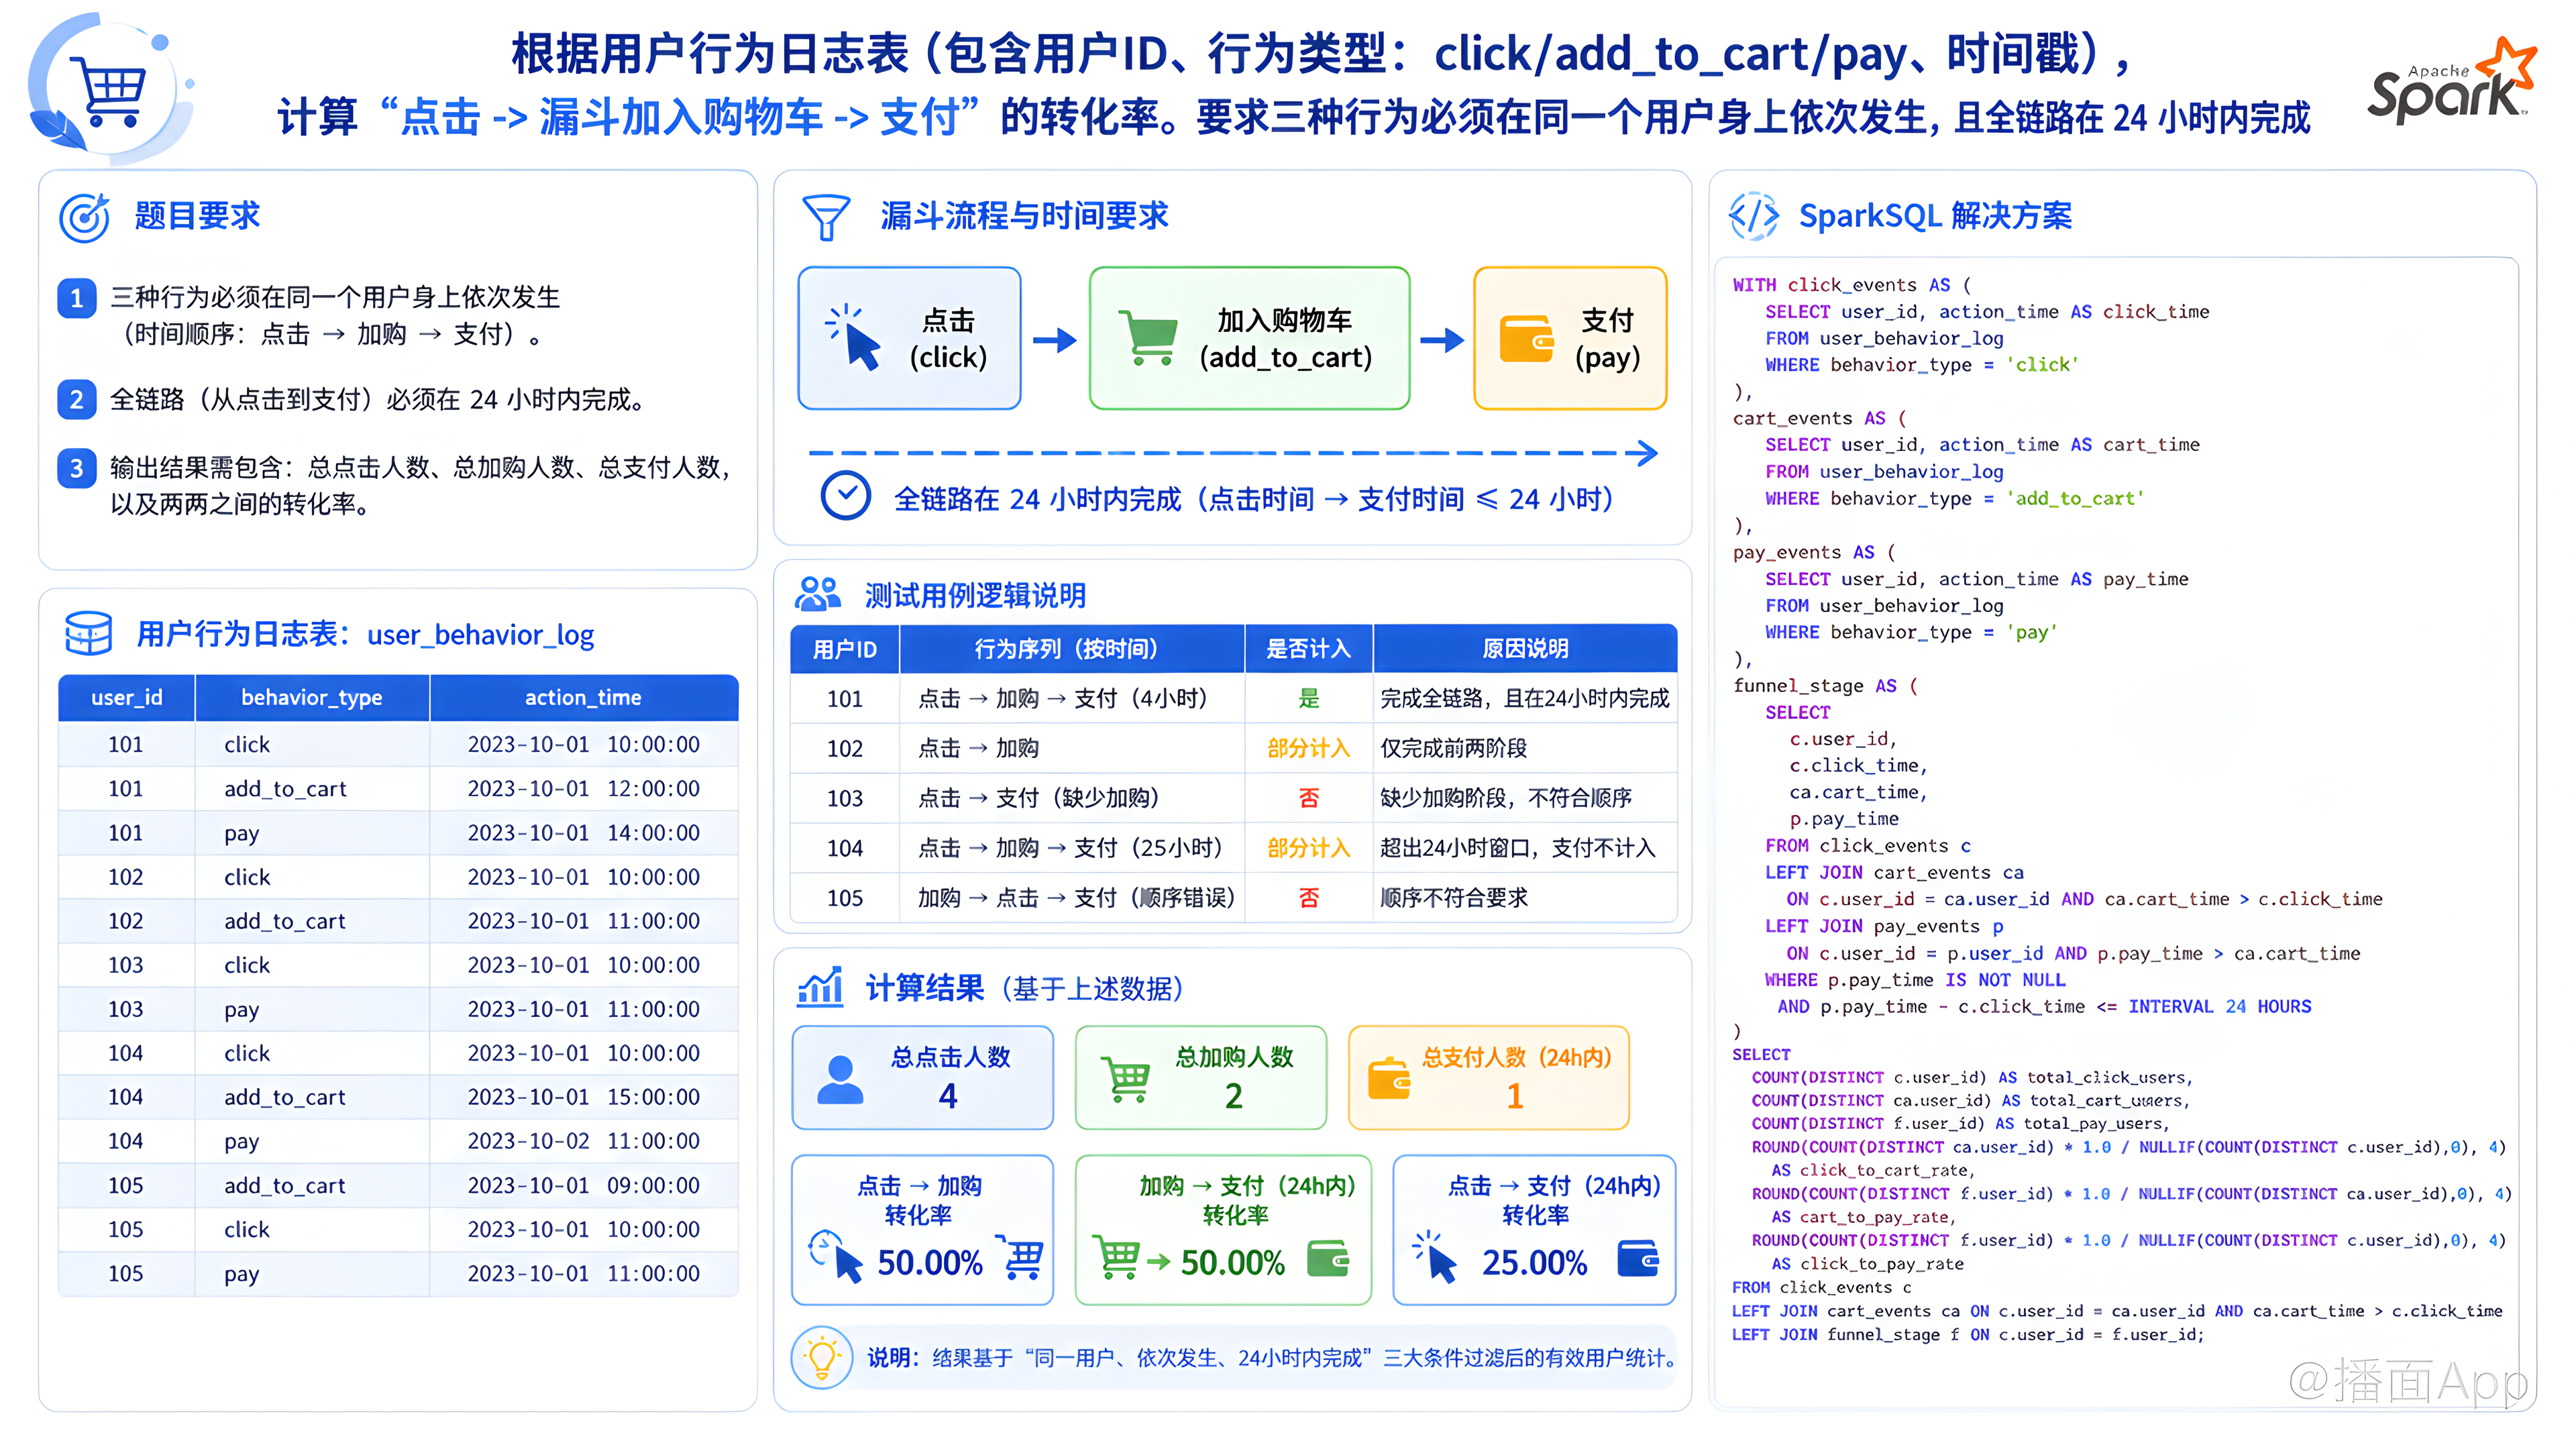
Task: Click the Apache Spark logo
Action: (x=2452, y=83)
